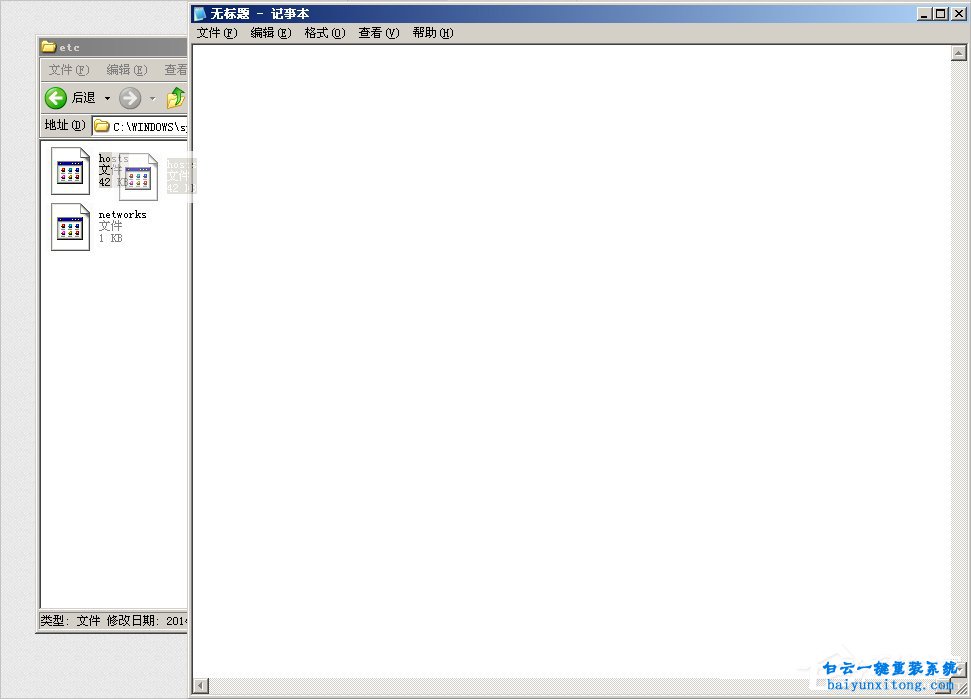Open the 查看(V) menu in Notepad
Viewport: 971px width, 699px height.
point(378,33)
